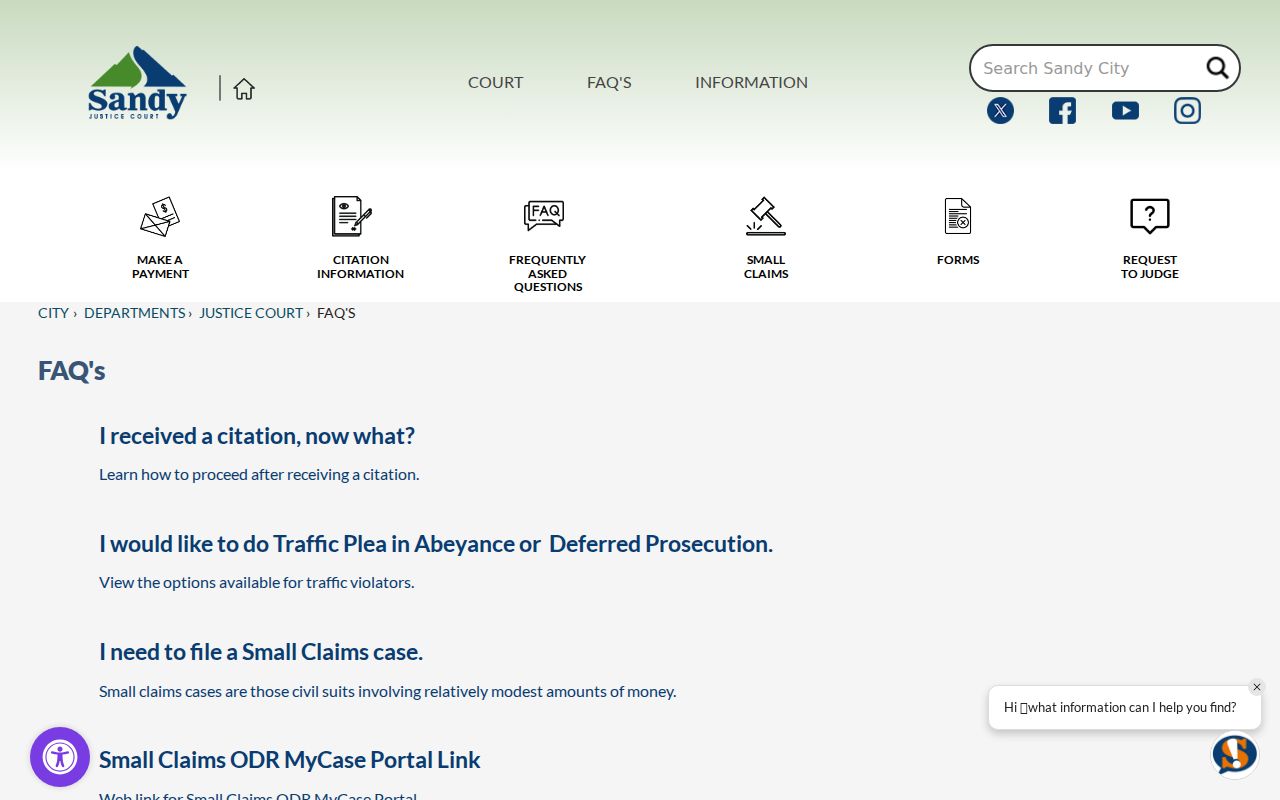Launch the chatbot assistant avatar
This screenshot has height=800, width=1280.
pyautogui.click(x=1235, y=754)
